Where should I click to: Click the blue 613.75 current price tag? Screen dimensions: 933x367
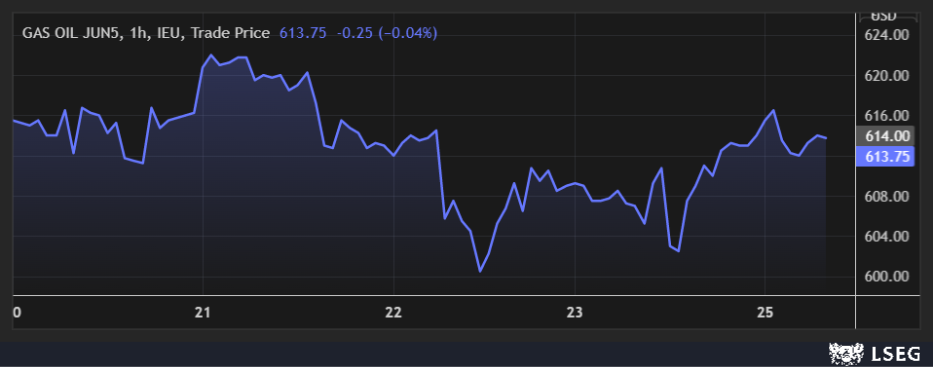[x=884, y=157]
